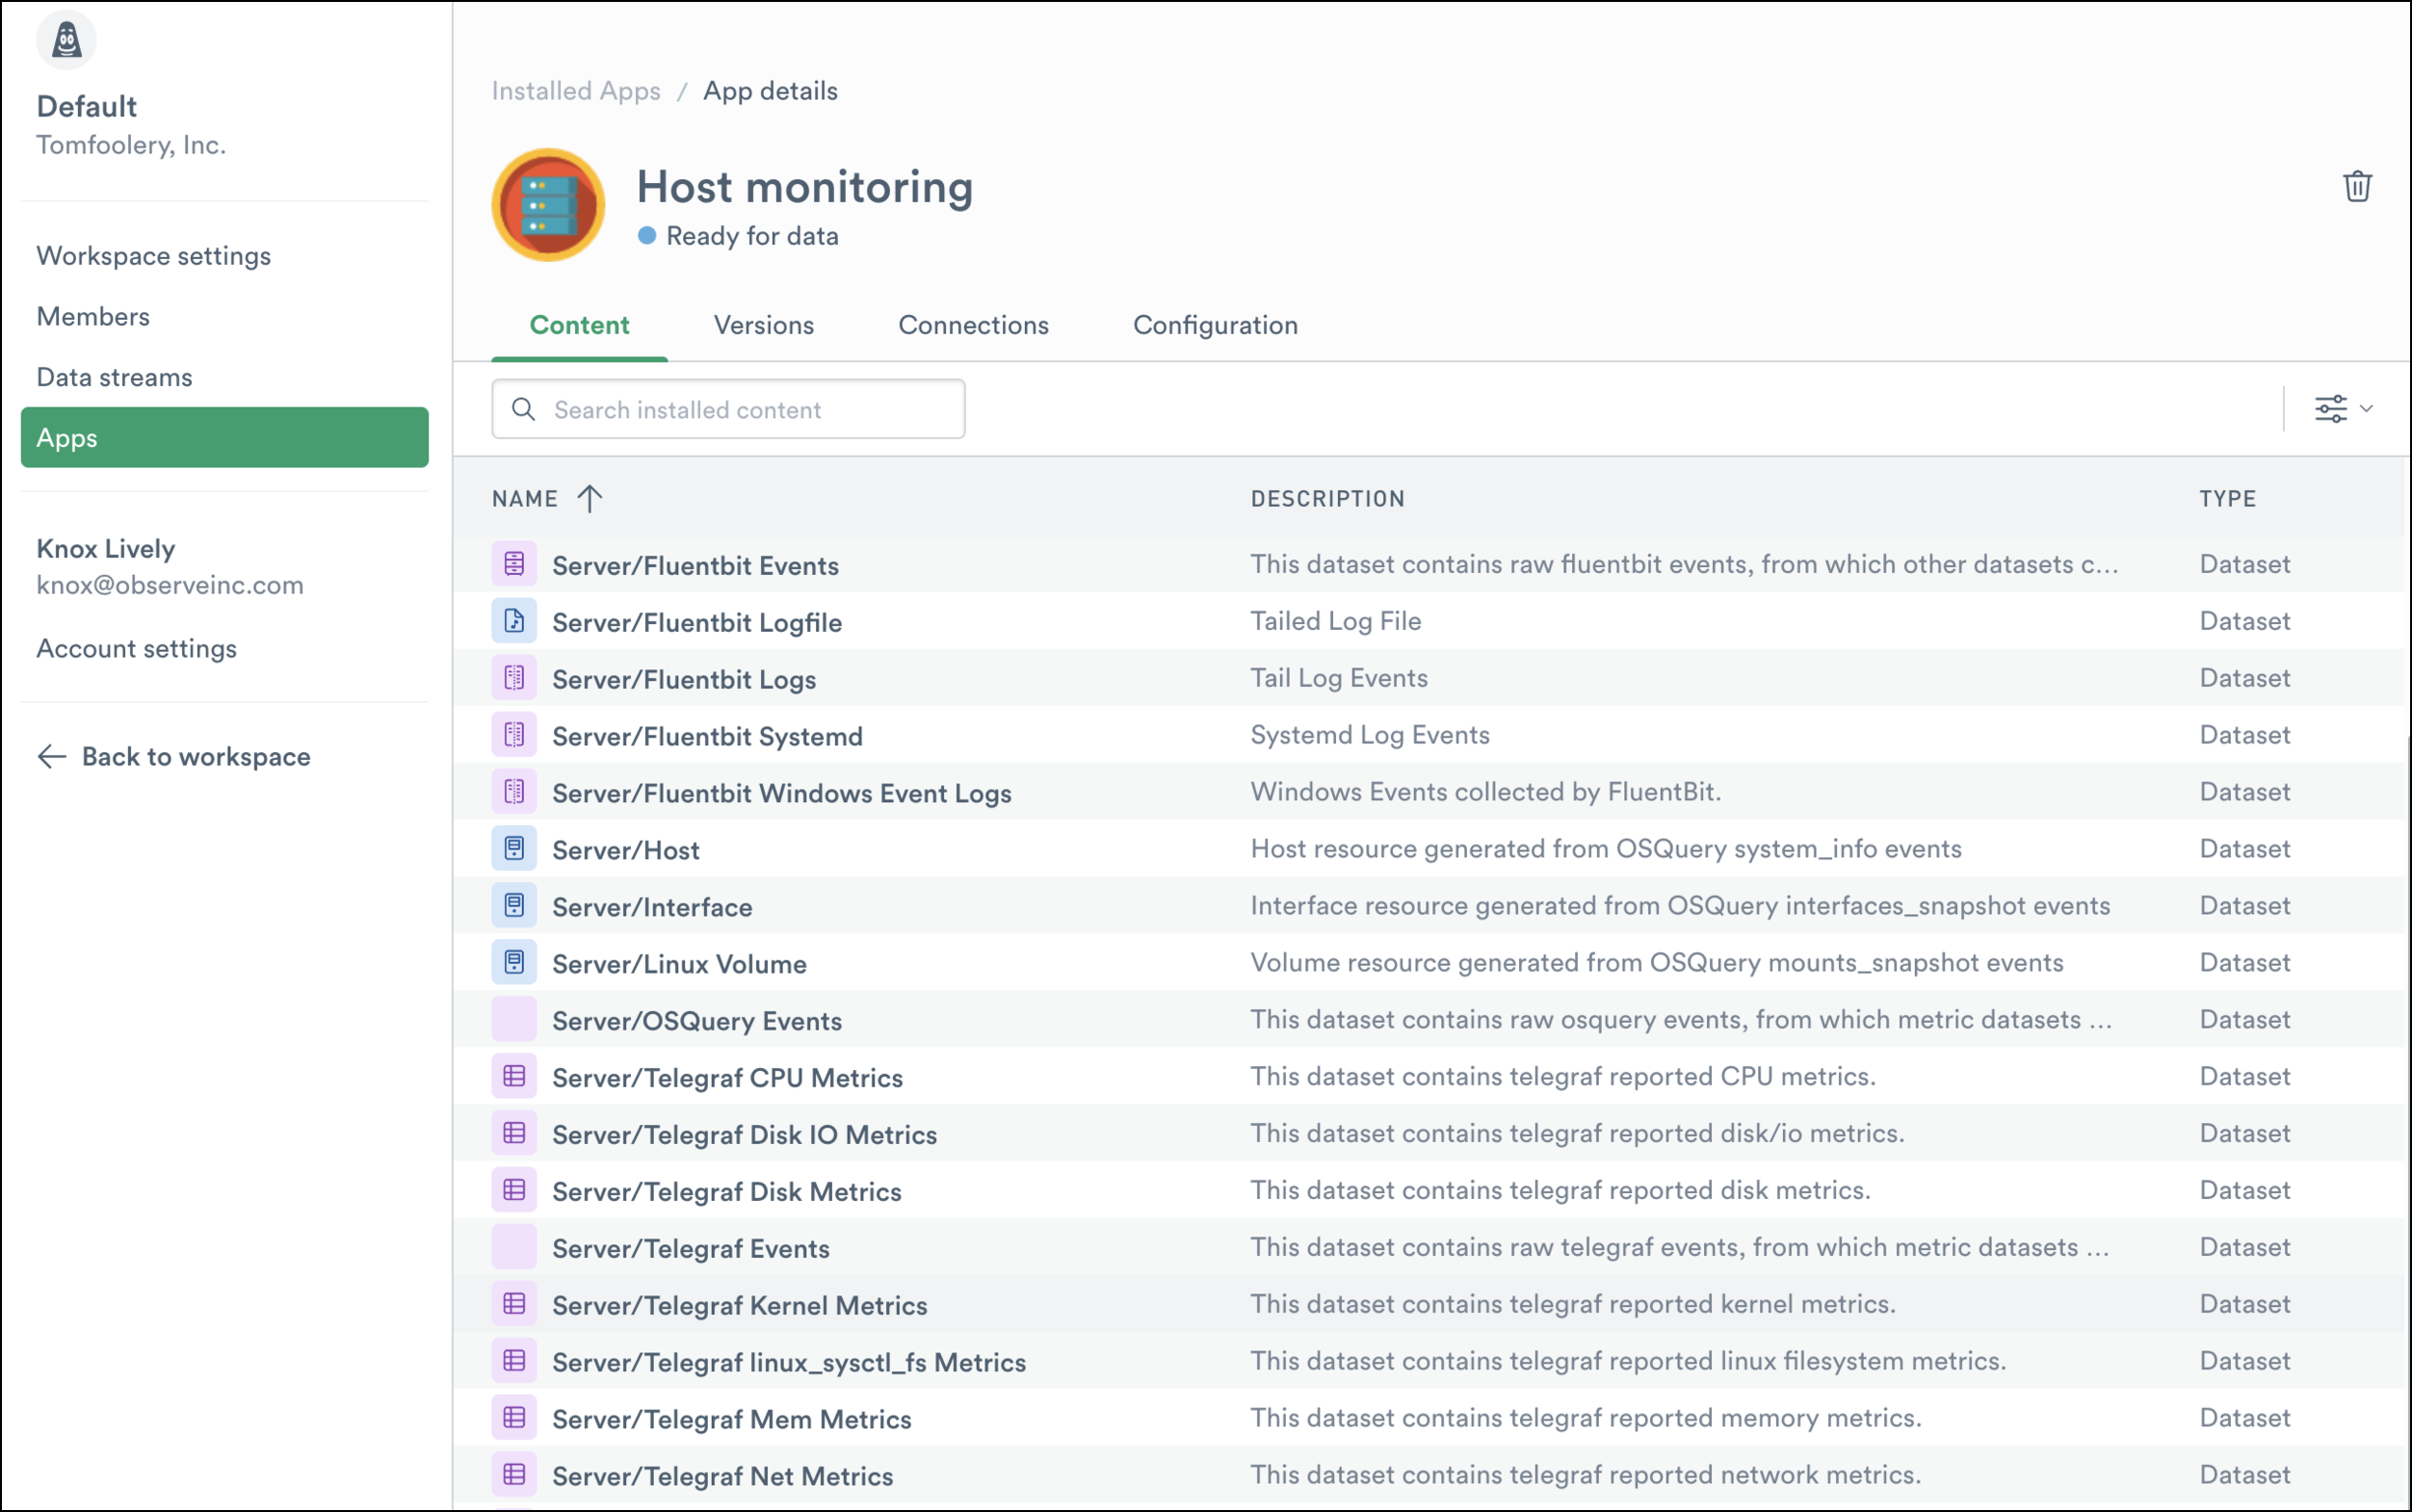This screenshot has width=2412, height=1512.
Task: Click Dataset type in Server/Host row
Action: (2245, 849)
